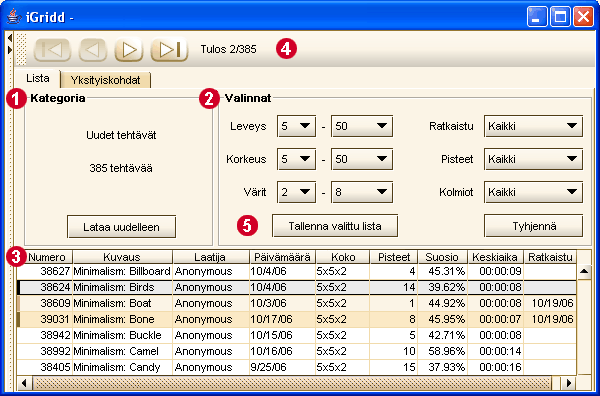The image size is (600, 396).
Task: Sort by Koko column header
Action: (343, 257)
